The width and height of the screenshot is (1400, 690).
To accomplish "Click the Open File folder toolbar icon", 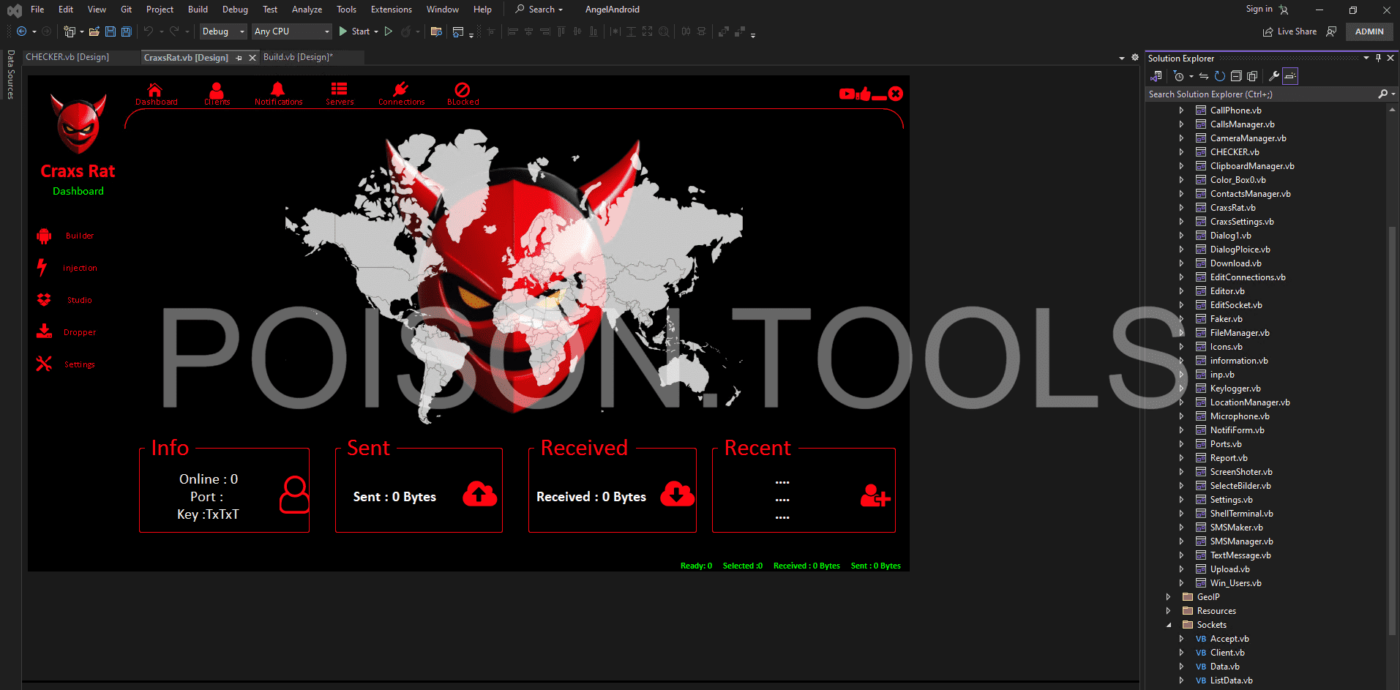I will pos(94,32).
